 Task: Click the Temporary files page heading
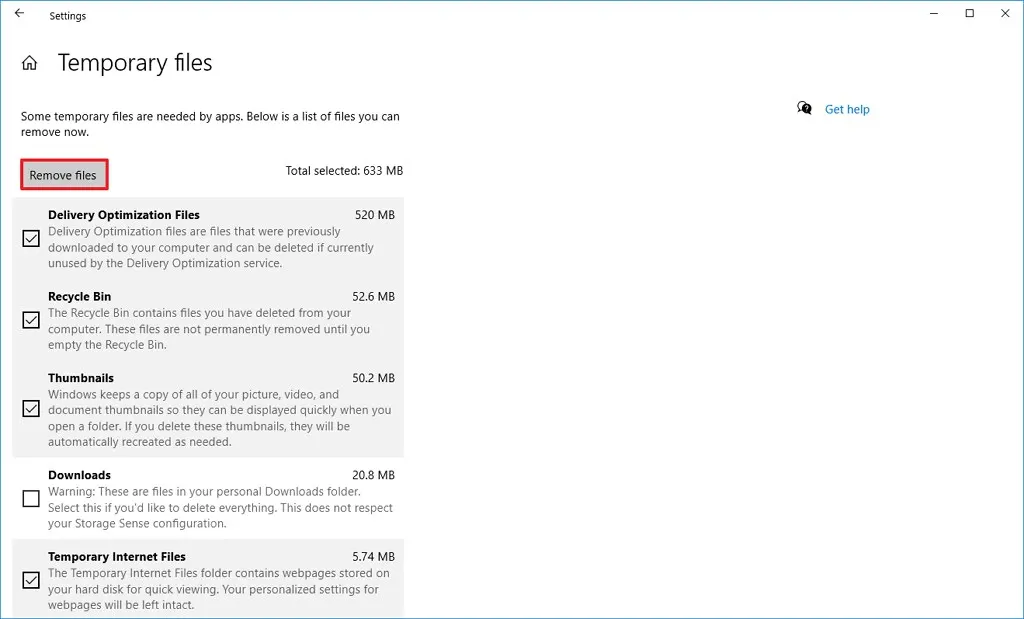pyautogui.click(x=134, y=62)
